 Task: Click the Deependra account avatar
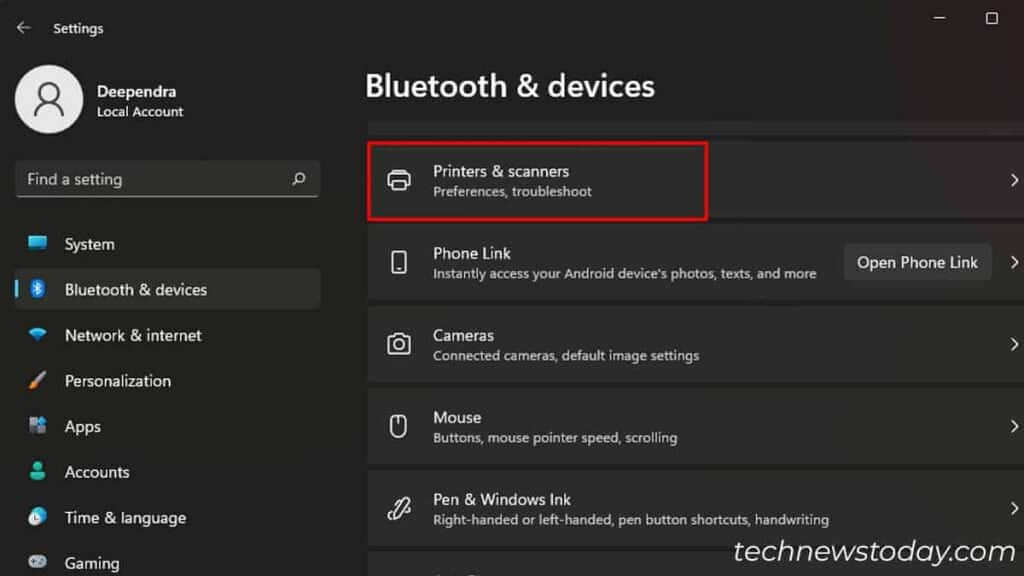[x=49, y=100]
